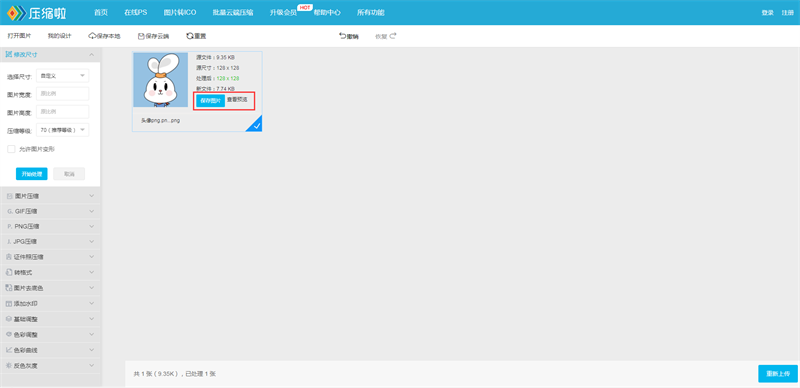This screenshot has width=800, height=388.
Task: Expand the 基础调整 section chevron
Action: [x=91, y=319]
